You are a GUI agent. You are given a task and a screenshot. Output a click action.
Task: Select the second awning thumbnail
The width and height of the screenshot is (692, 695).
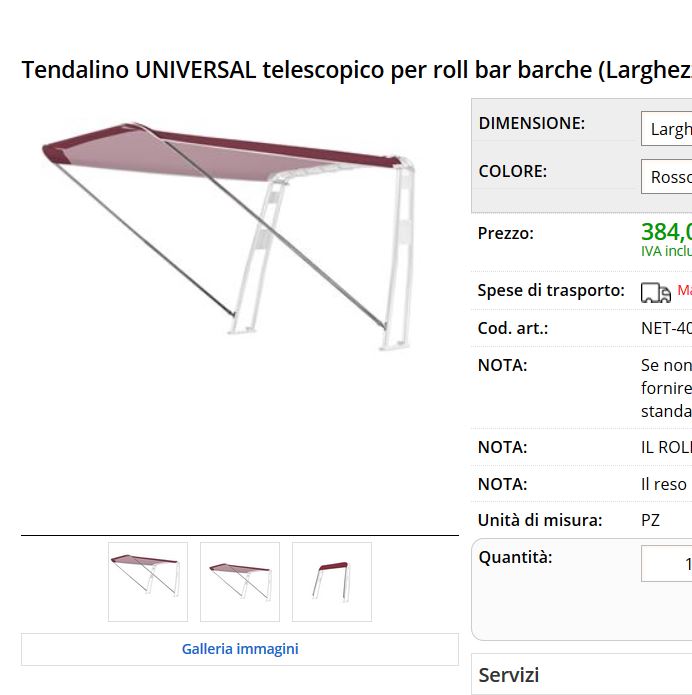click(240, 582)
